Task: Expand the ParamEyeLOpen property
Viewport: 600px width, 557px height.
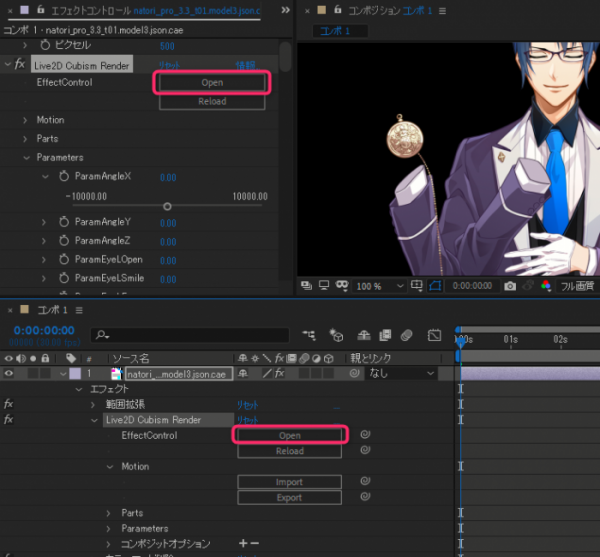Action: coord(44,259)
